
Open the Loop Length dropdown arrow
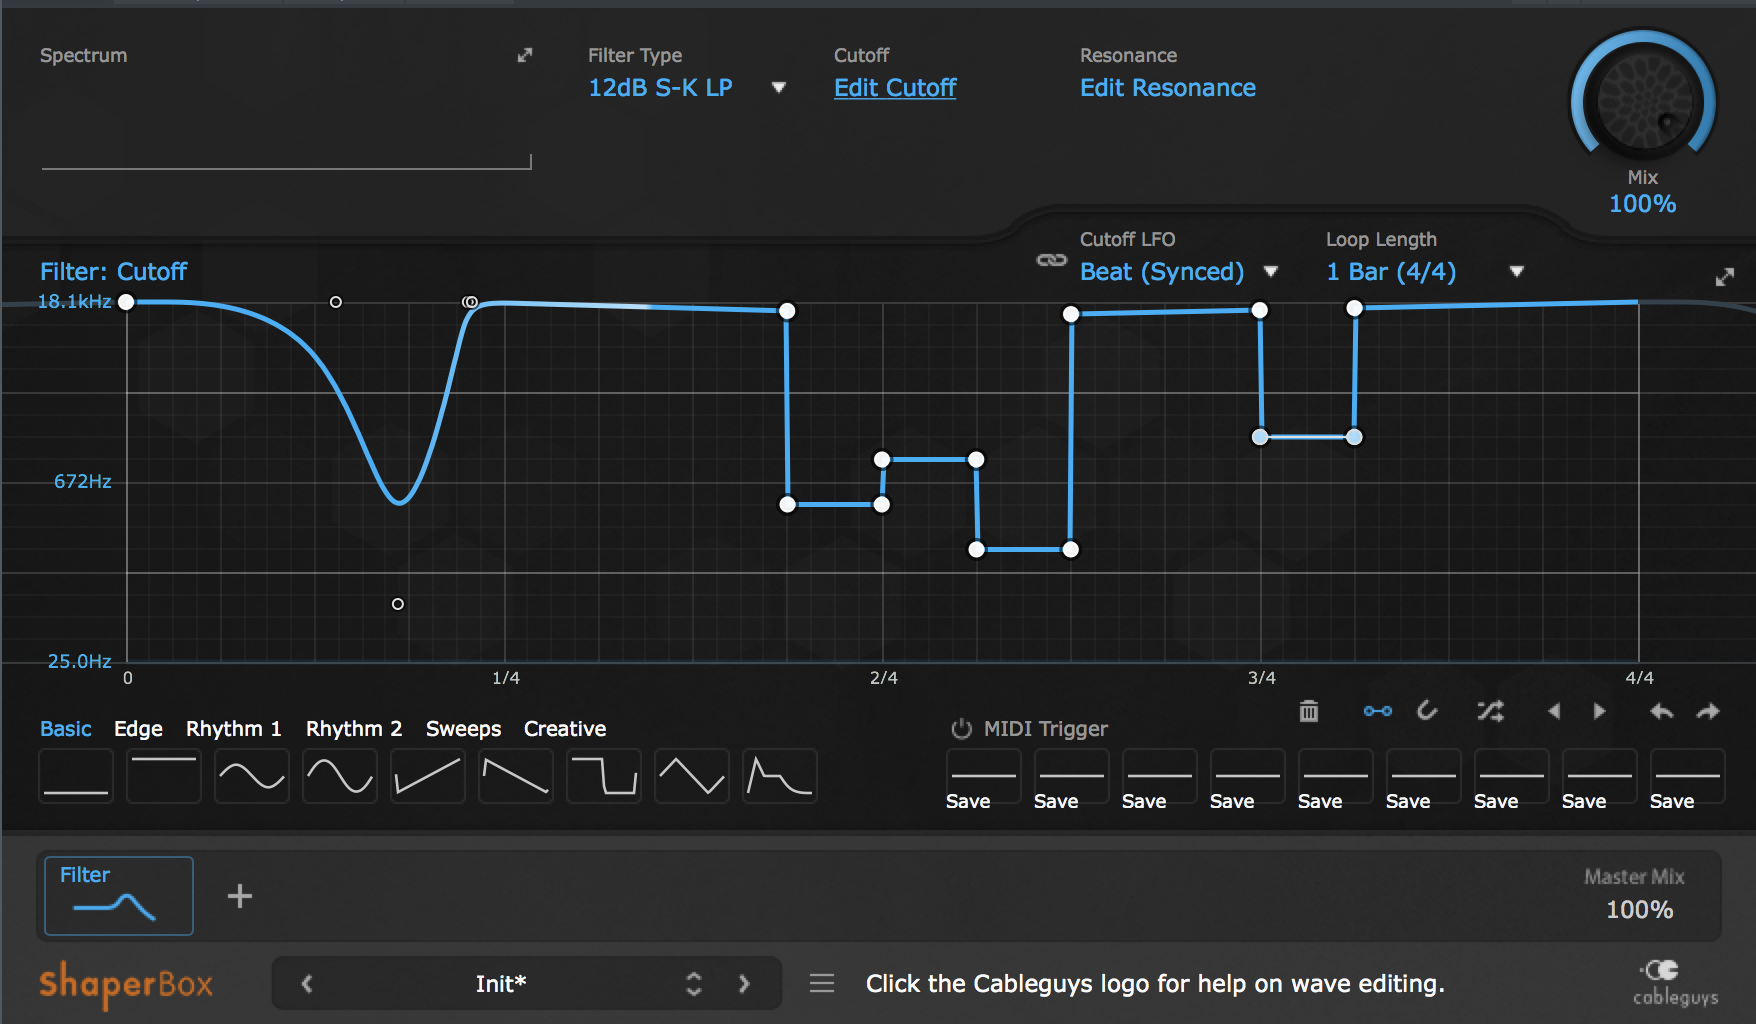(1516, 272)
